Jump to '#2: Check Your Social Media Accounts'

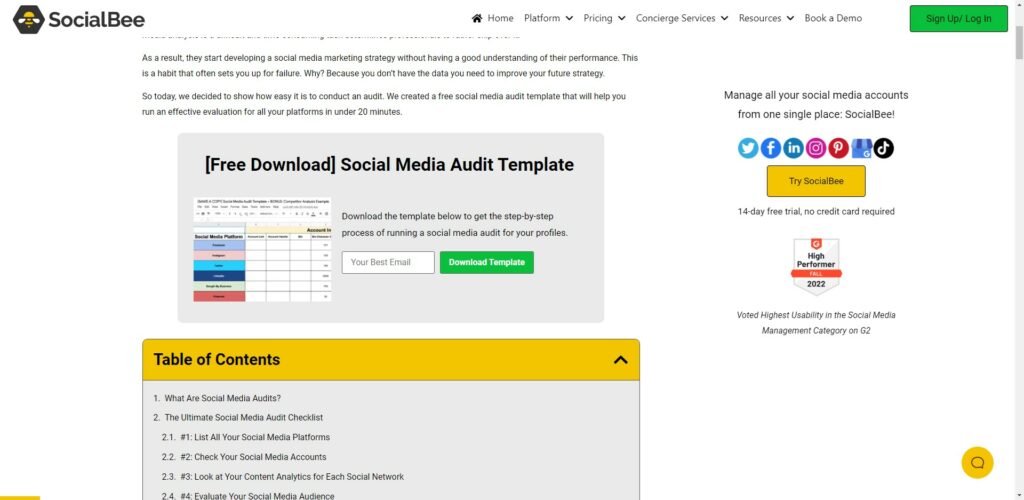[x=253, y=457]
